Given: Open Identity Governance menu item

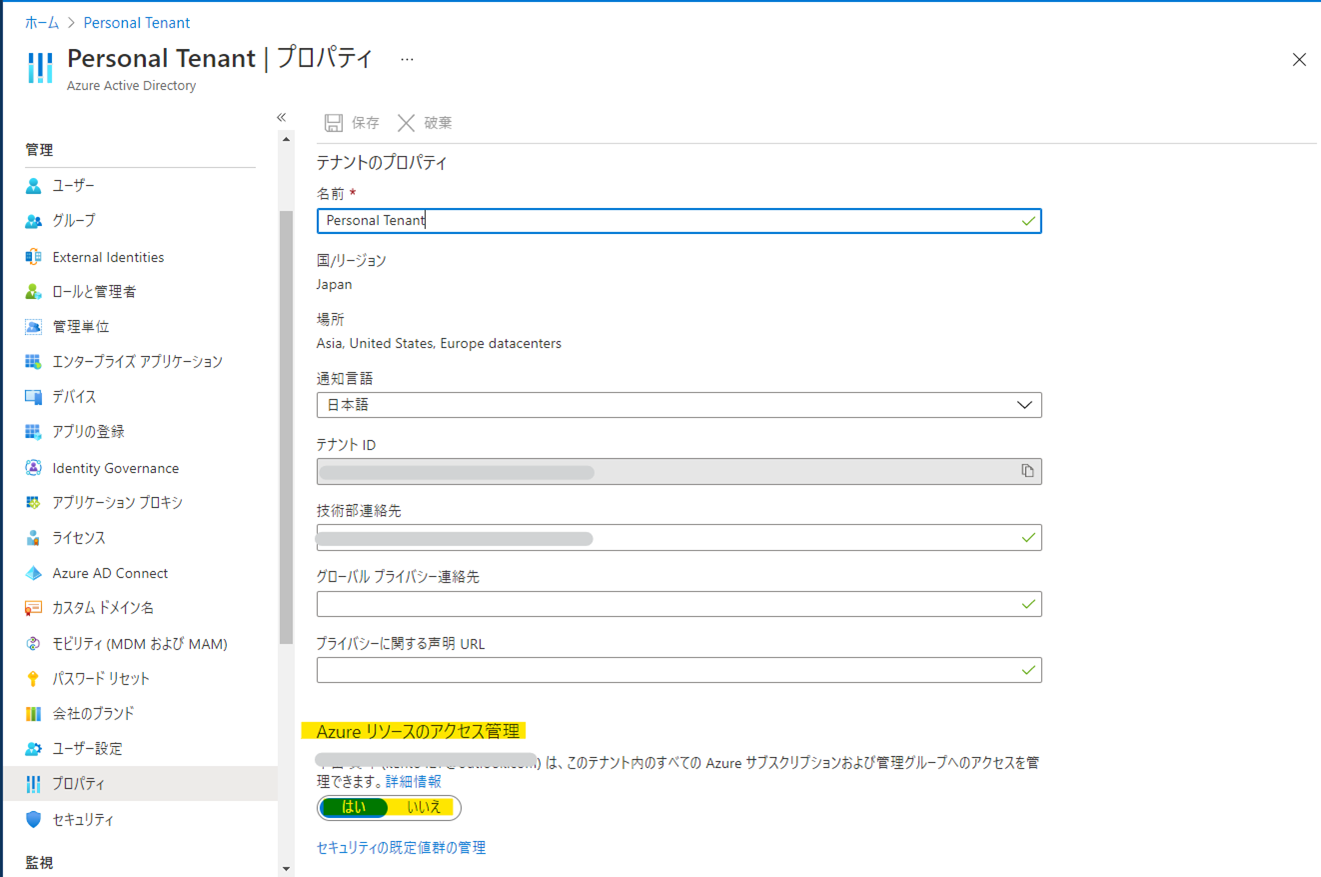Looking at the screenshot, I should point(115,468).
